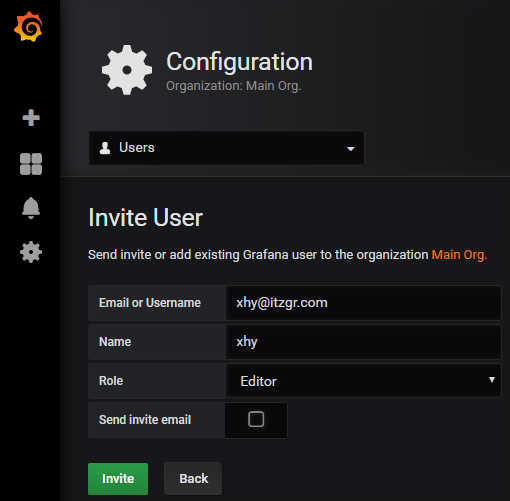This screenshot has width=510, height=501.
Task: Click the Invite User heading
Action: [145, 217]
